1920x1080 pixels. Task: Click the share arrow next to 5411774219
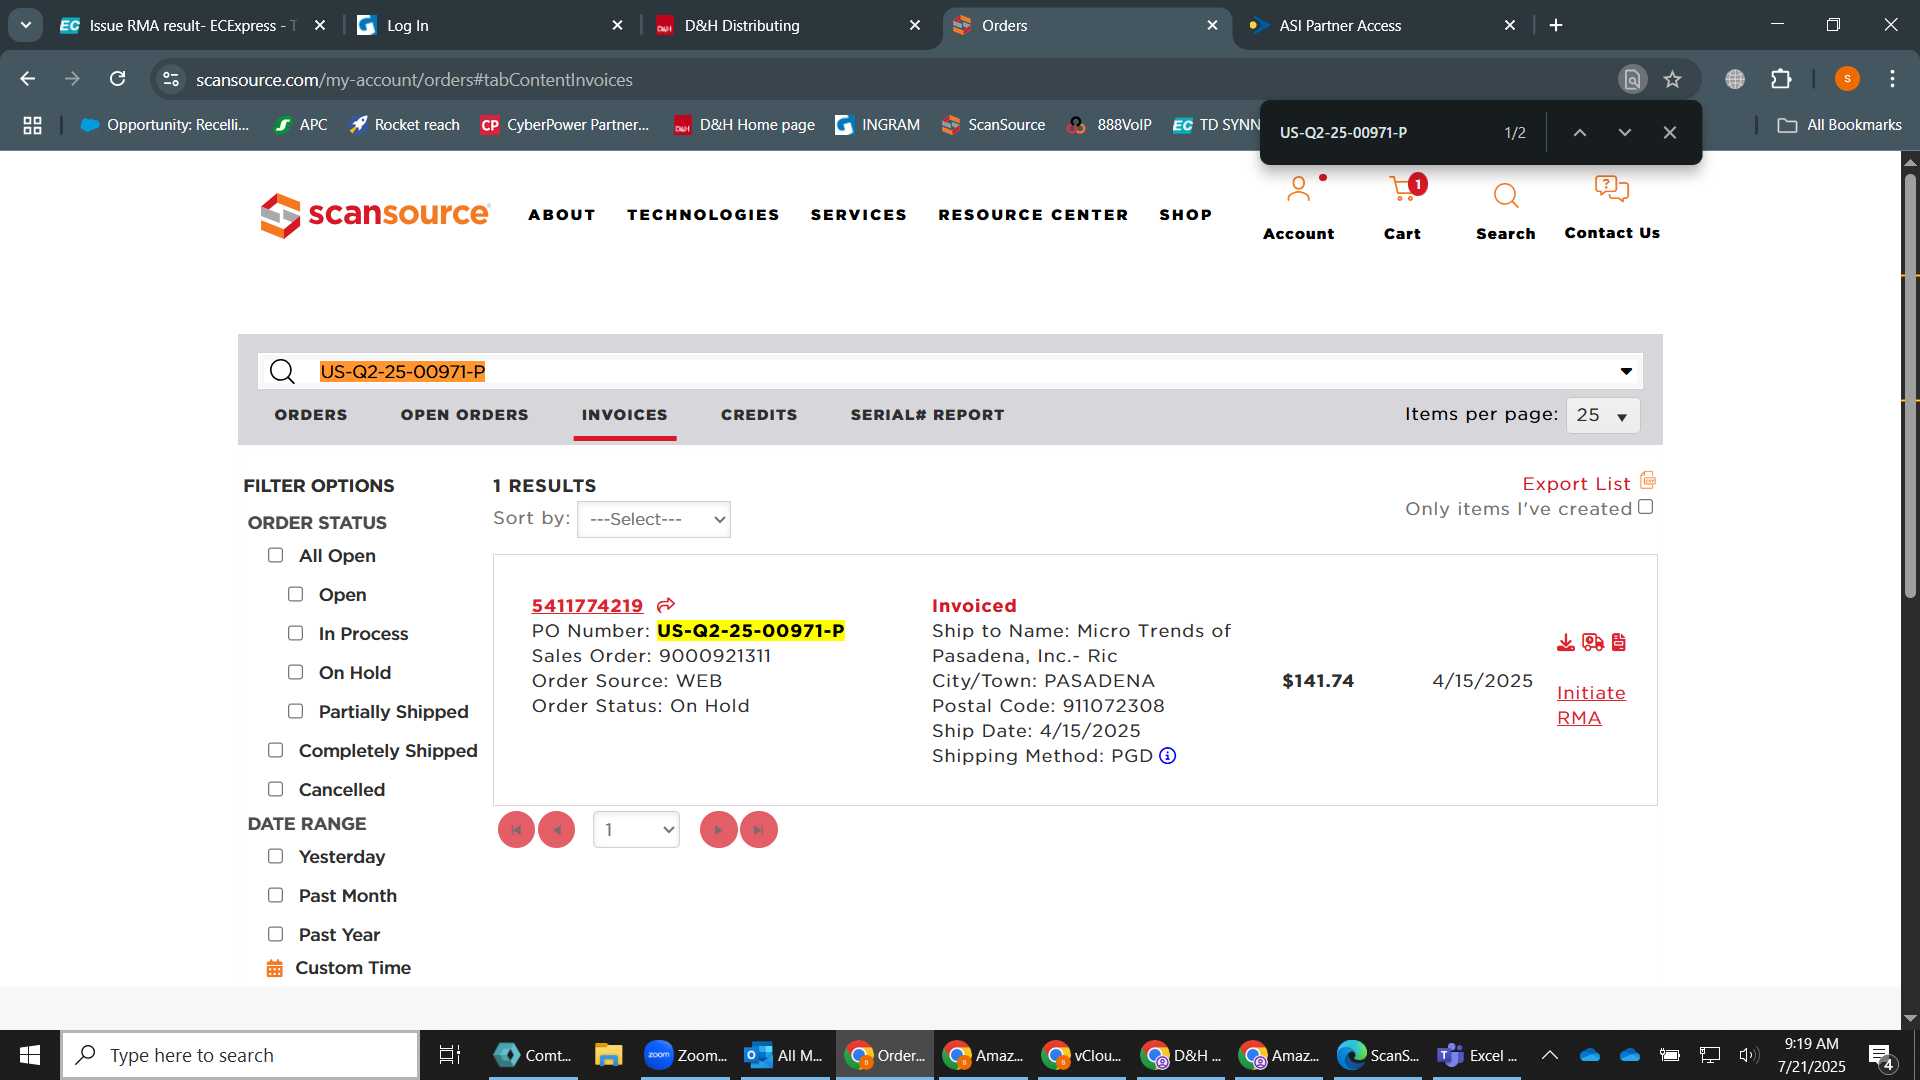click(666, 605)
